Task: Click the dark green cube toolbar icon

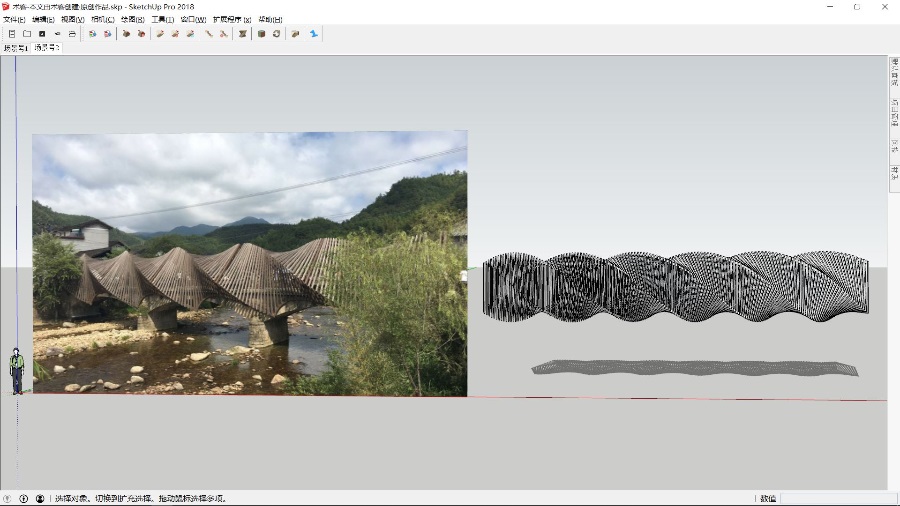Action: pyautogui.click(x=261, y=34)
